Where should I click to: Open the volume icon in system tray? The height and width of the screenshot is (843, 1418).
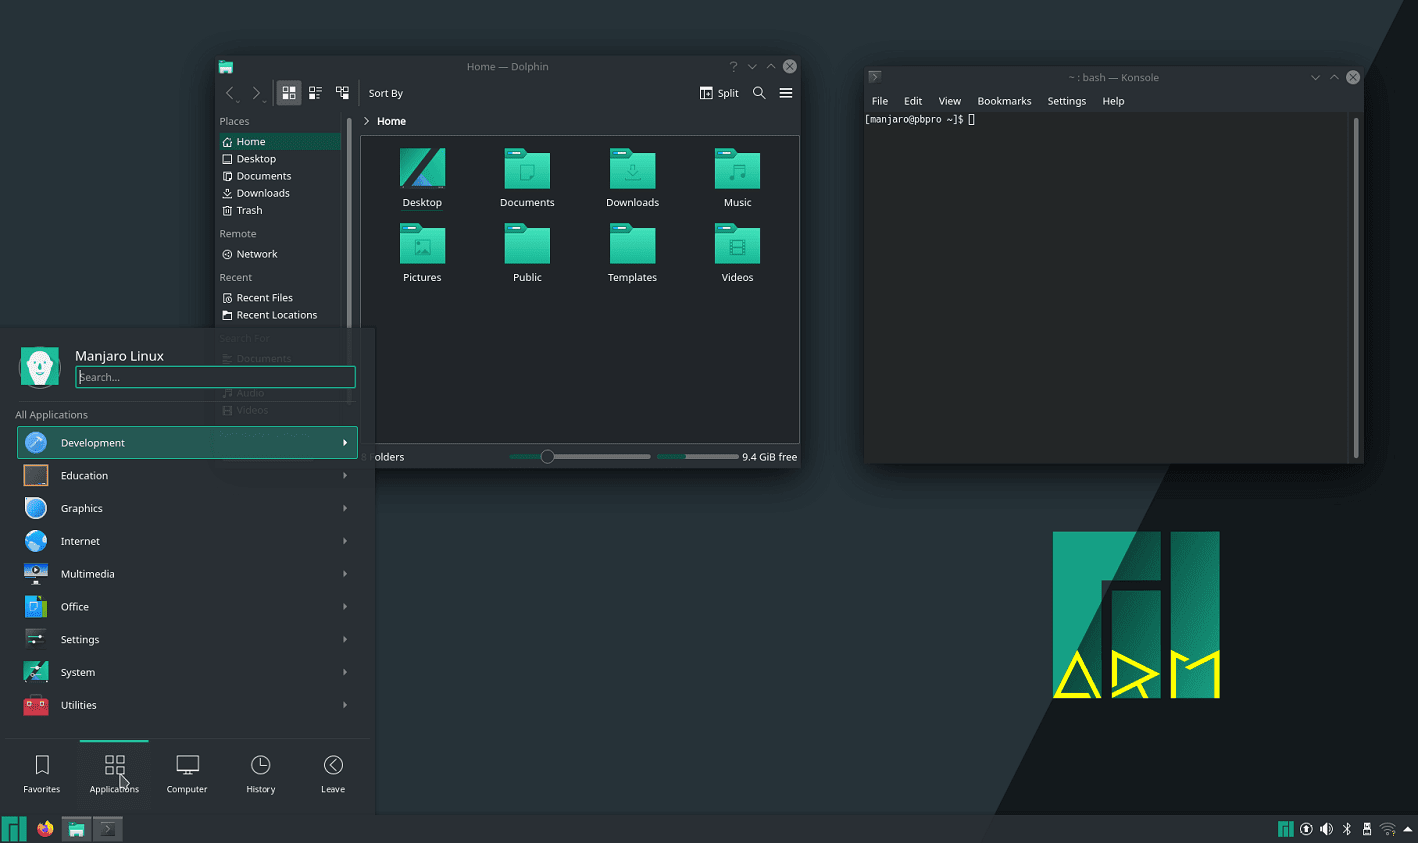click(1326, 829)
